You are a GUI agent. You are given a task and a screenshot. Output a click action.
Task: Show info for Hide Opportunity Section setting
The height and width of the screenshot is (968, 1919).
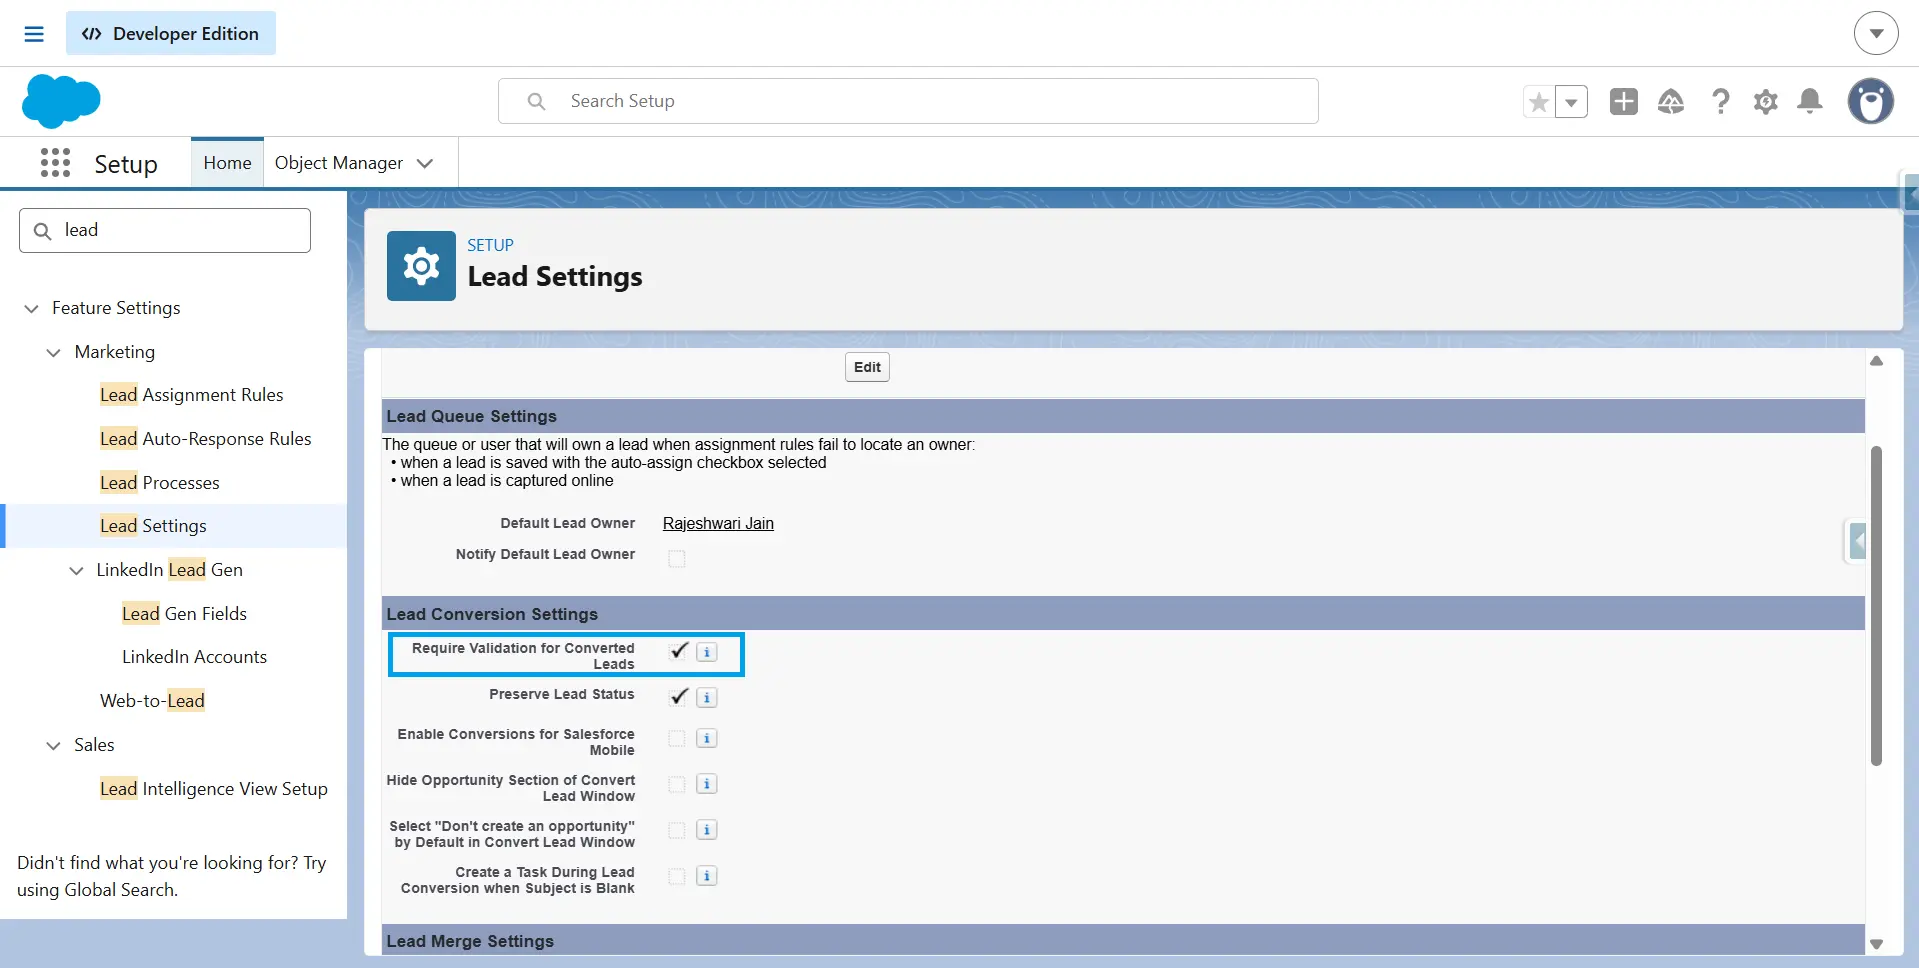coord(707,784)
